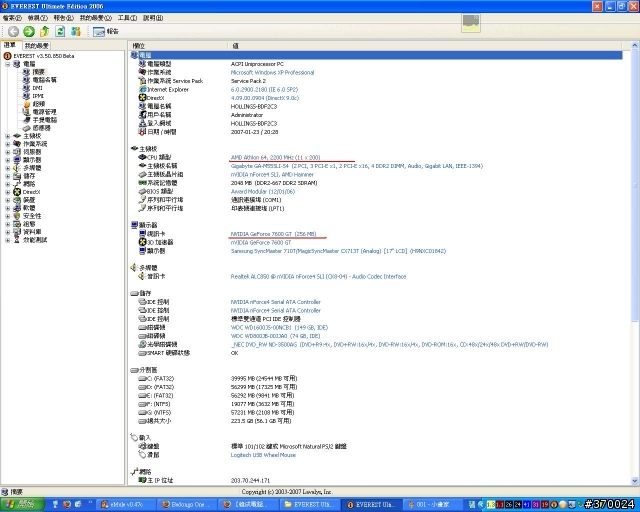Screen dimensions: 640x512
Task: Expand the 網路 Network tree node
Action: [7, 184]
